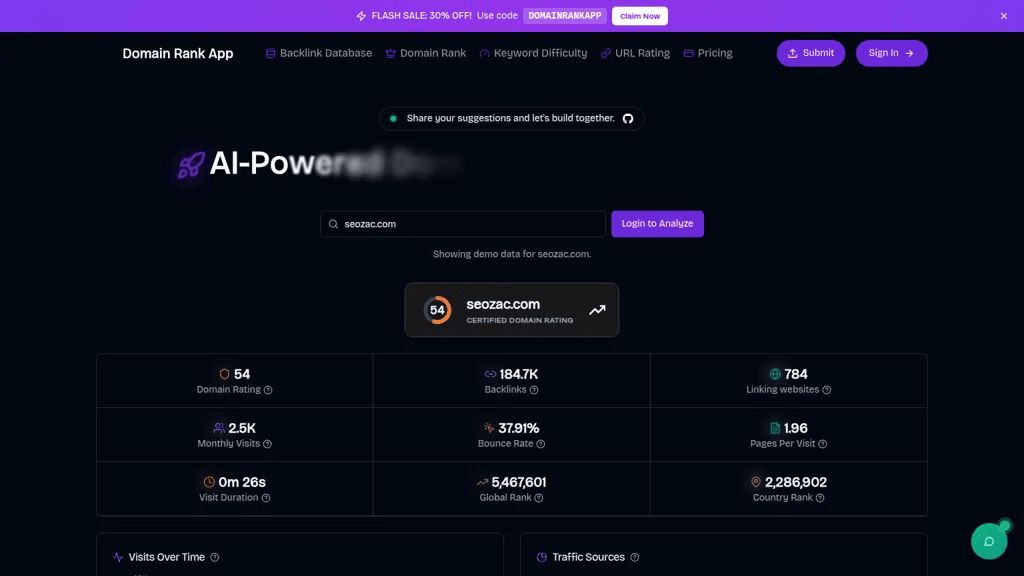Dismiss the flash sale banner
The image size is (1024, 576).
pos(1004,16)
